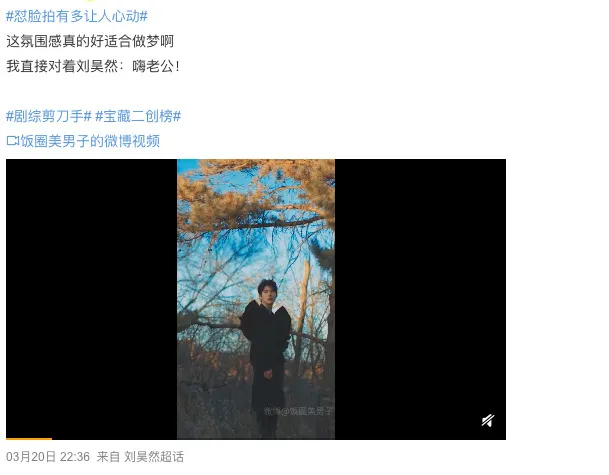The width and height of the screenshot is (609, 475).
Task: Click the text line 这氛围感真的好适合做梦啊
Action: [90, 41]
